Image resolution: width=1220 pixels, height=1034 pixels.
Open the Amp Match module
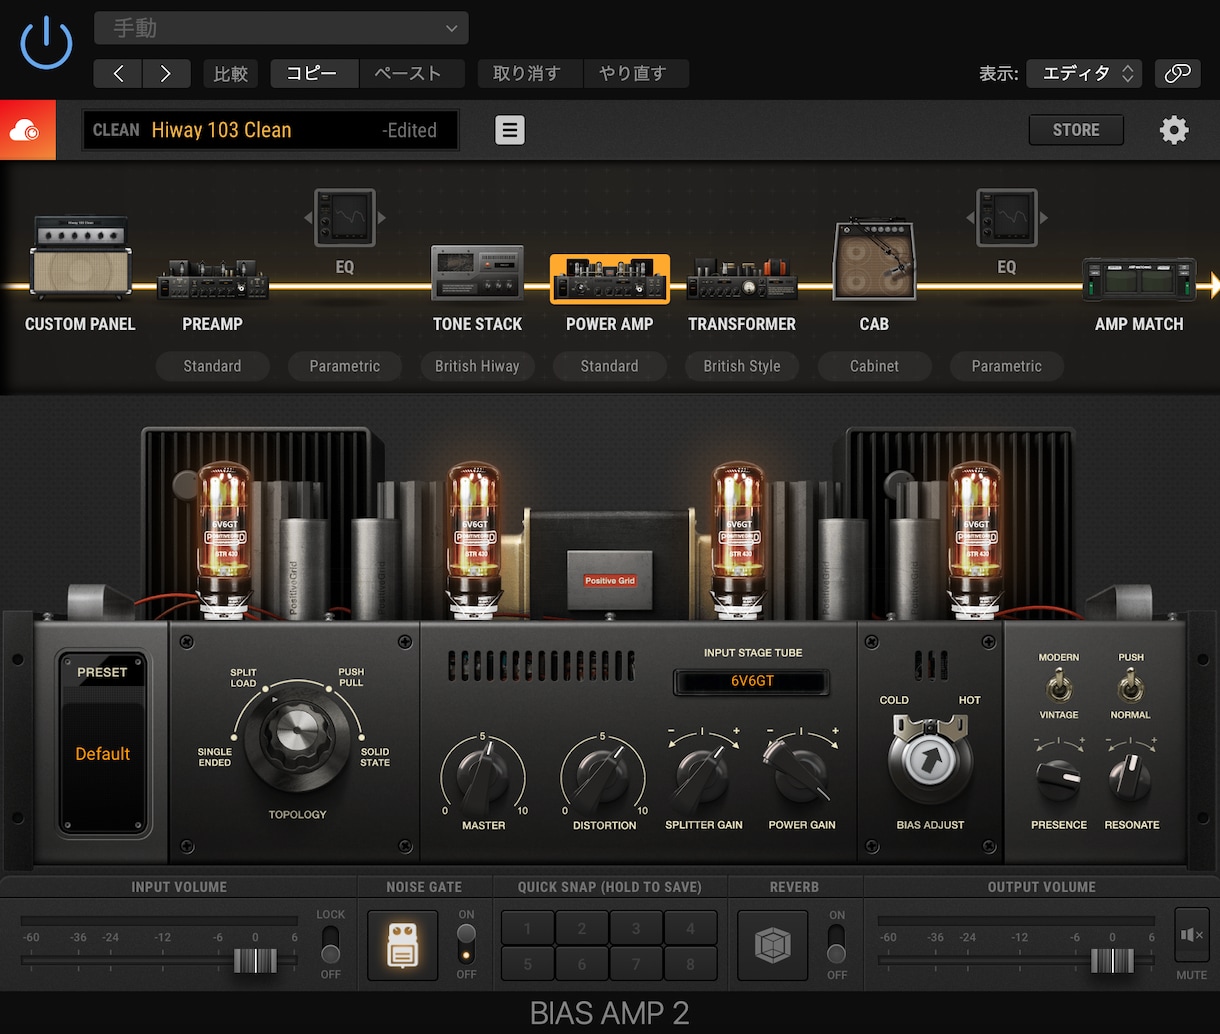click(1139, 279)
